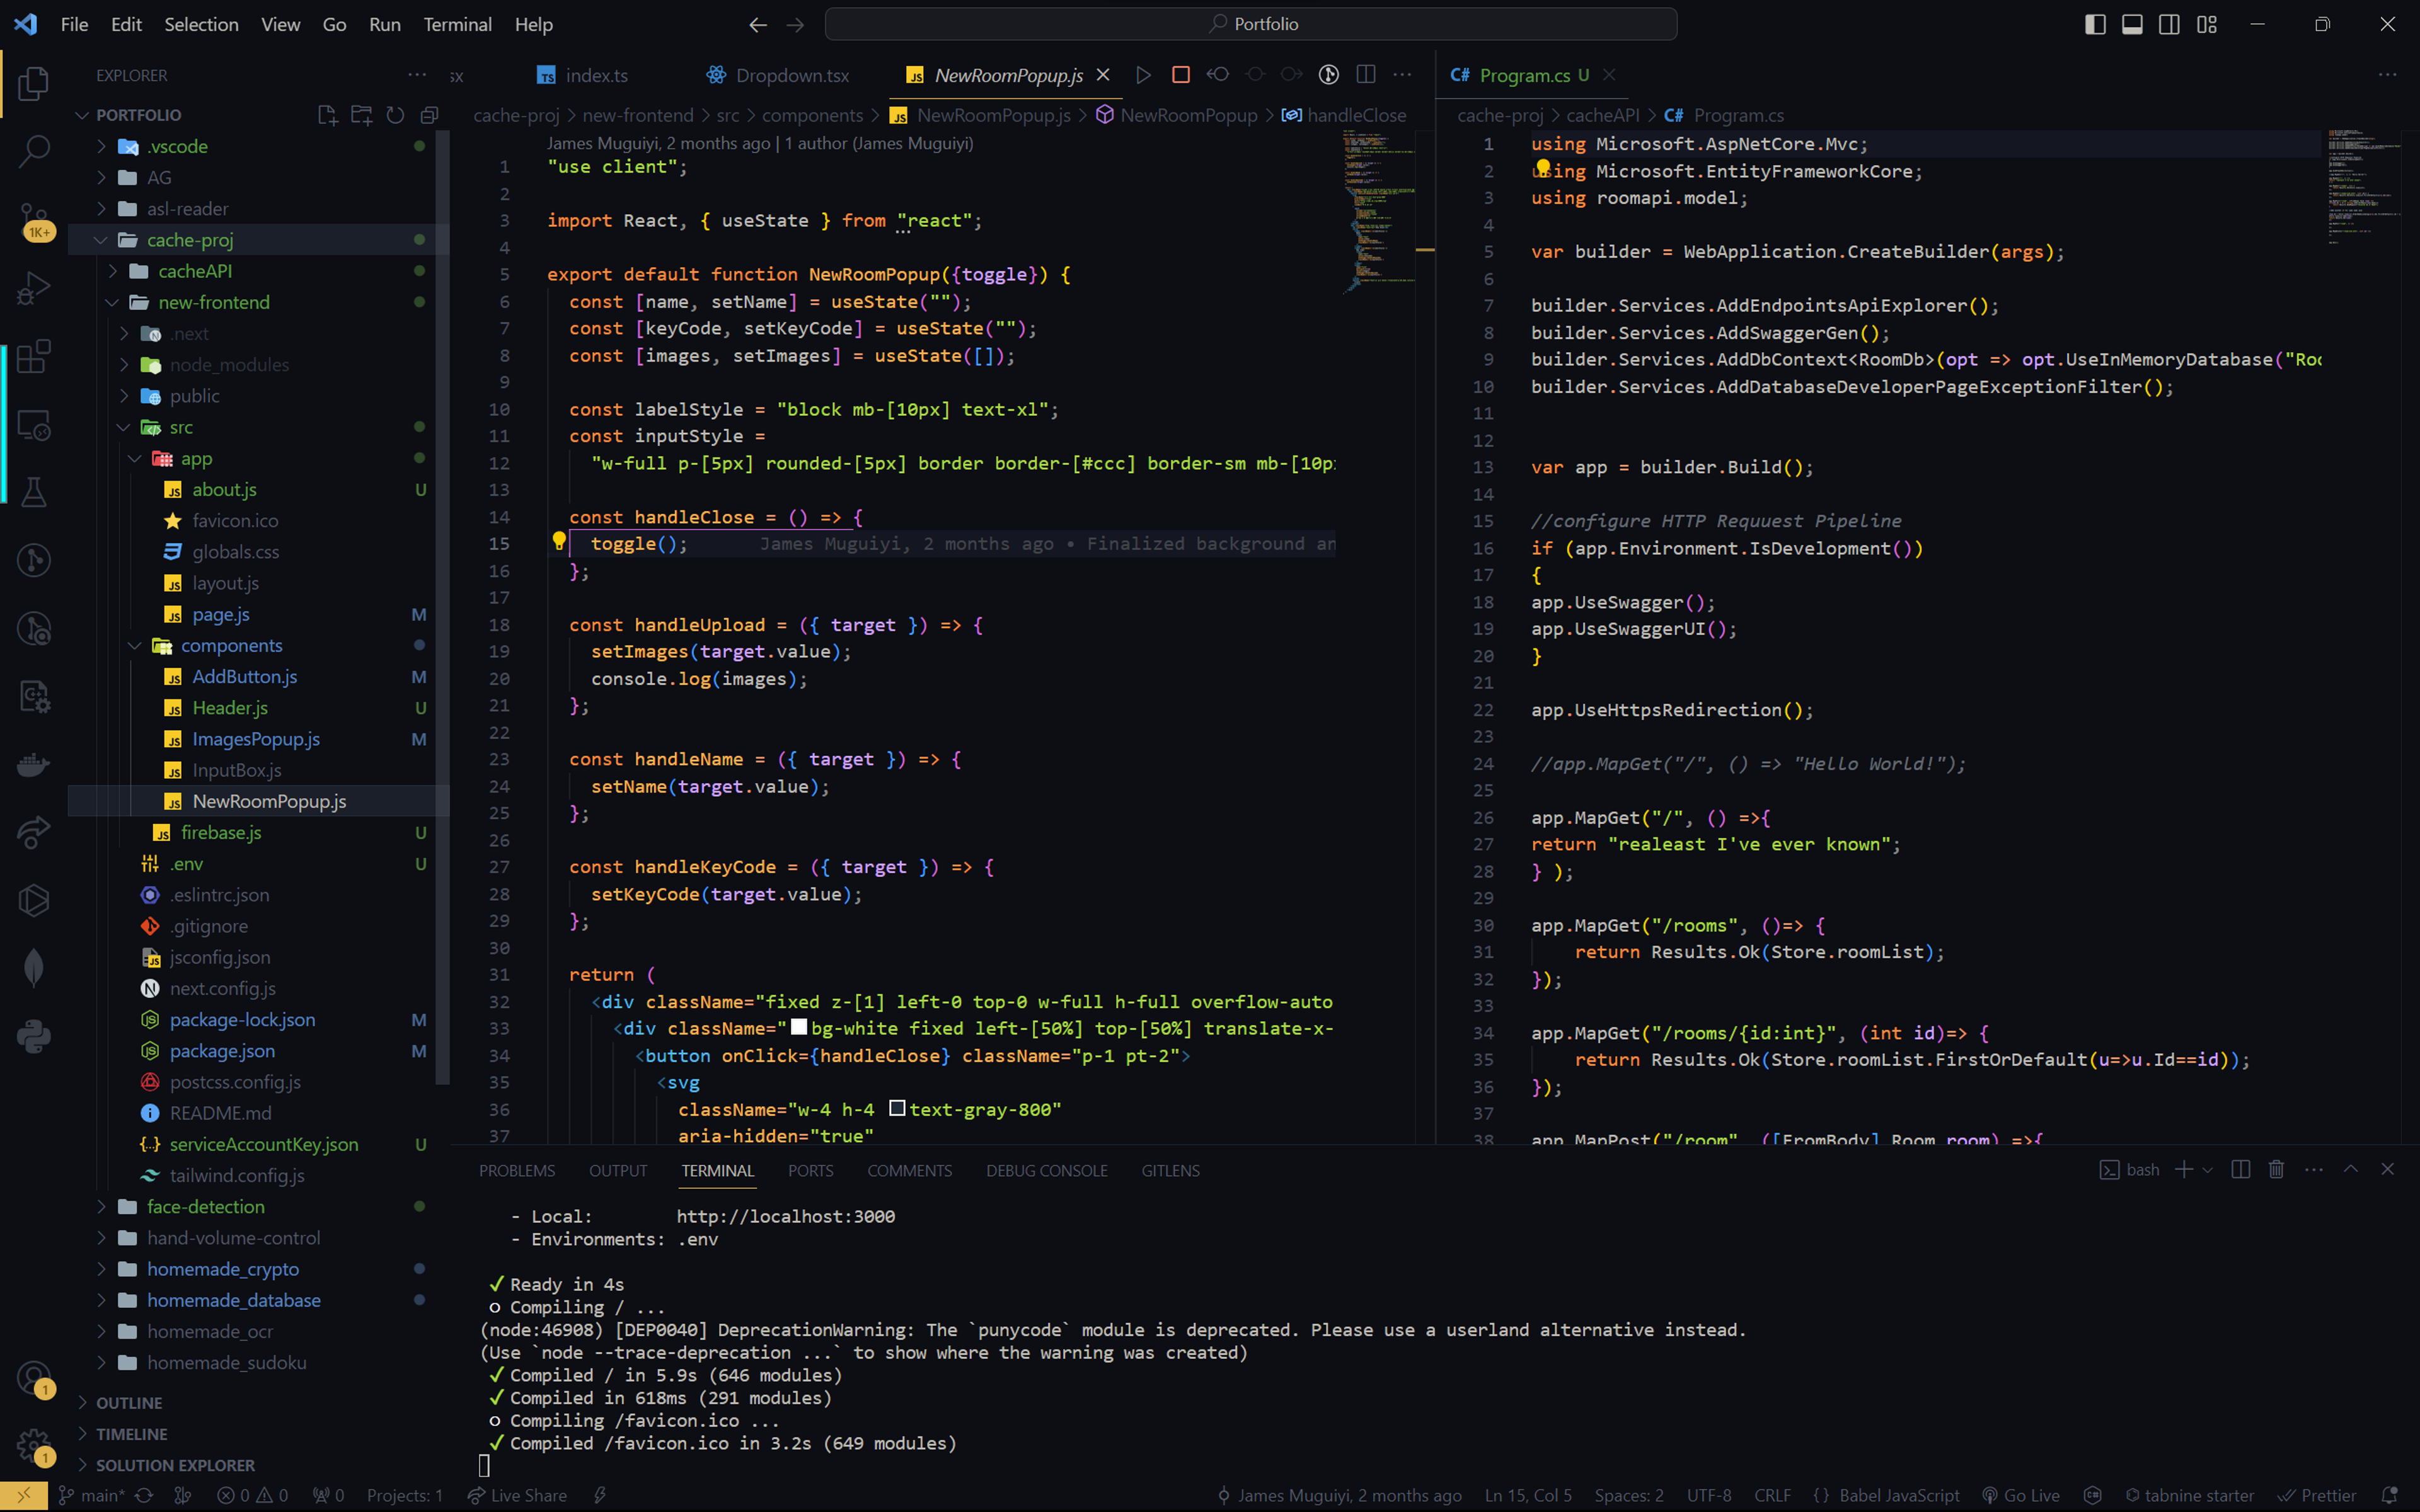Open the Terminal menu
This screenshot has height=1512, width=2420.
coord(457,24)
